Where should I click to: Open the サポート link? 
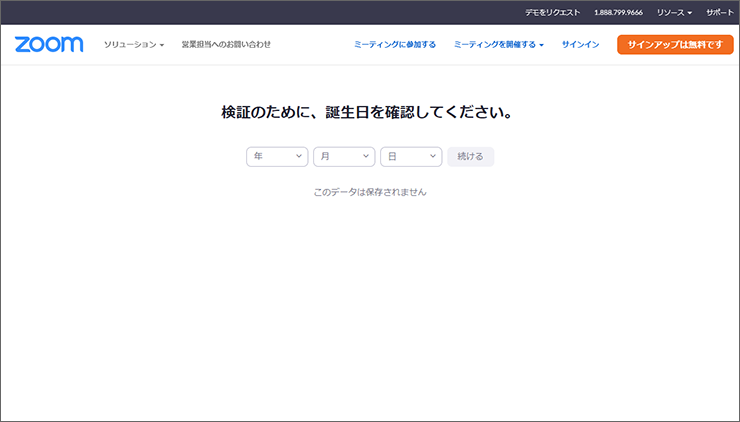tap(719, 12)
